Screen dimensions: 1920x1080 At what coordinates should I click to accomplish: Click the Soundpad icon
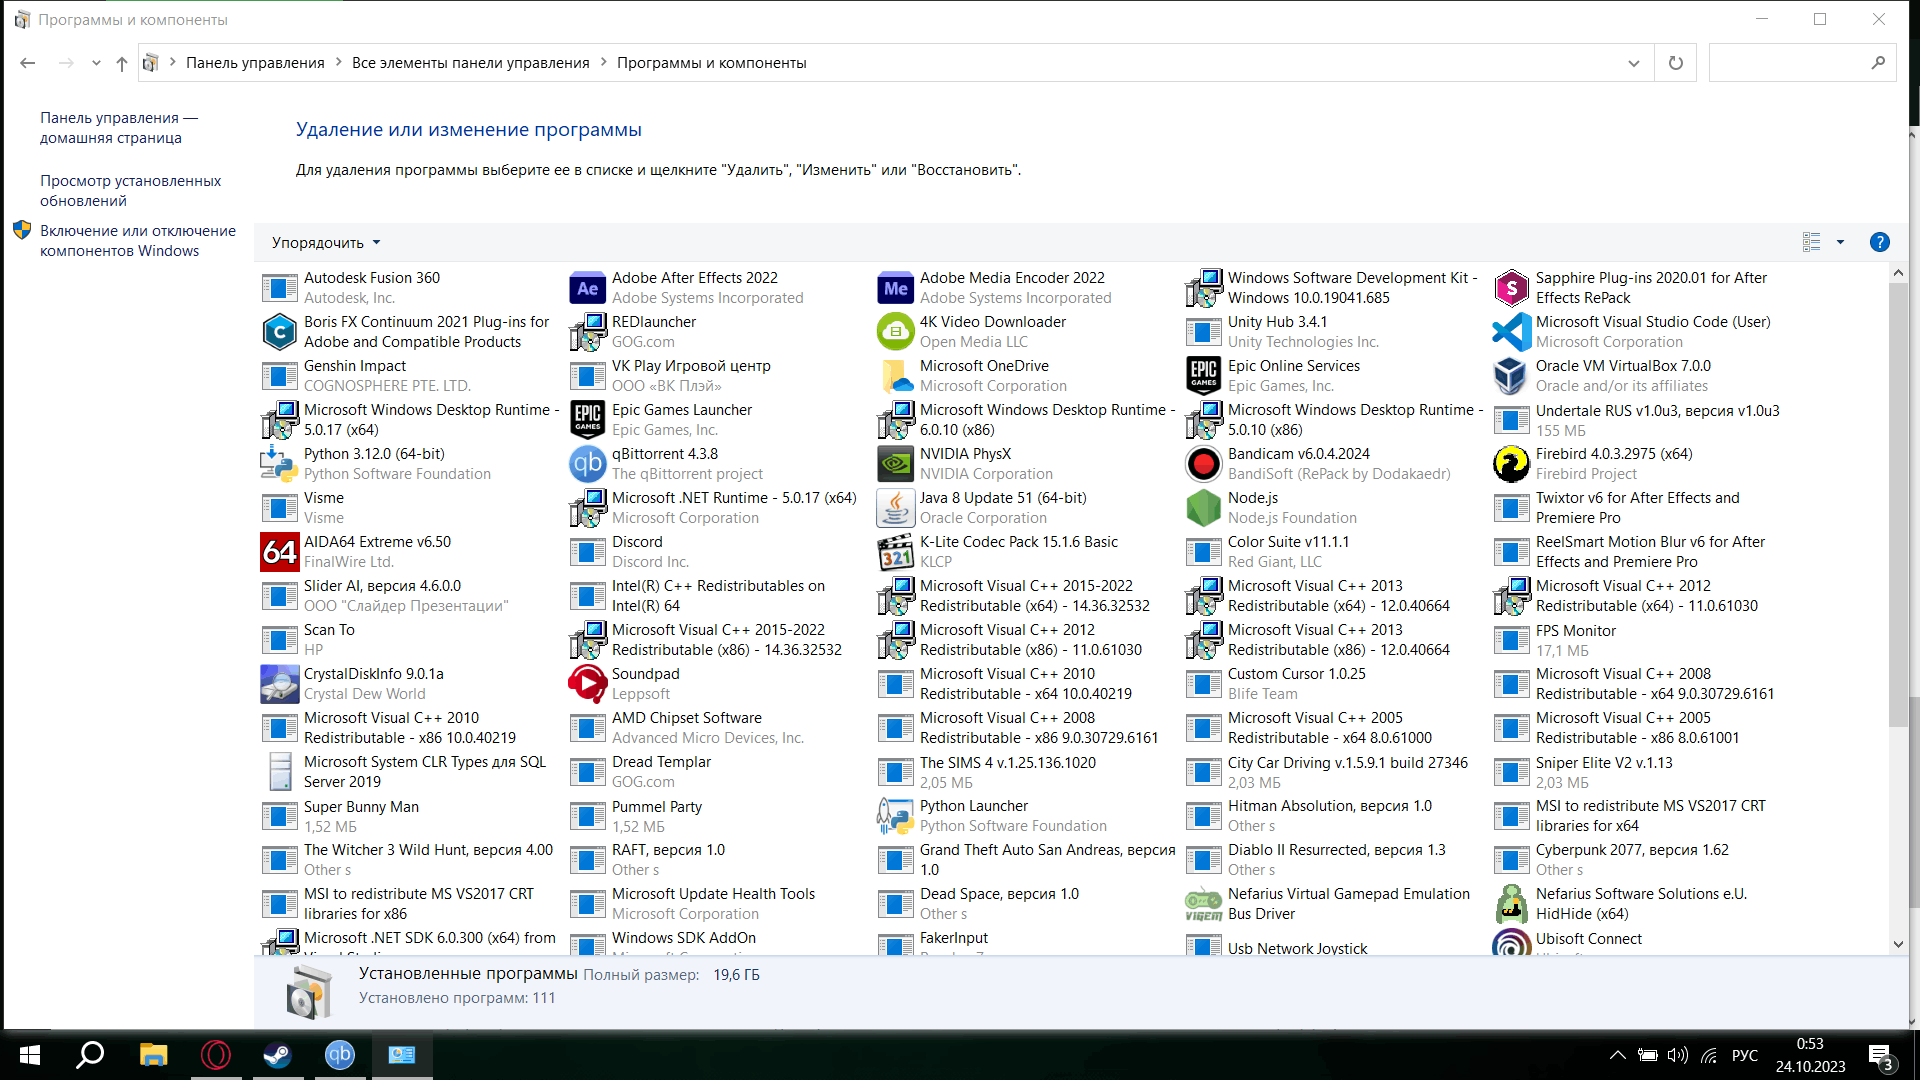coord(588,684)
